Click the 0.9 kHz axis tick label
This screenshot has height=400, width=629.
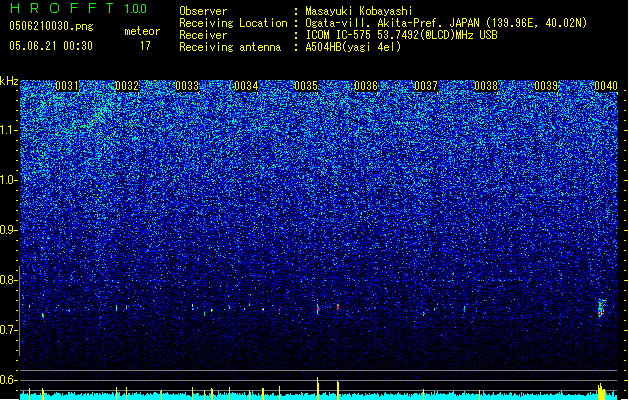point(9,230)
